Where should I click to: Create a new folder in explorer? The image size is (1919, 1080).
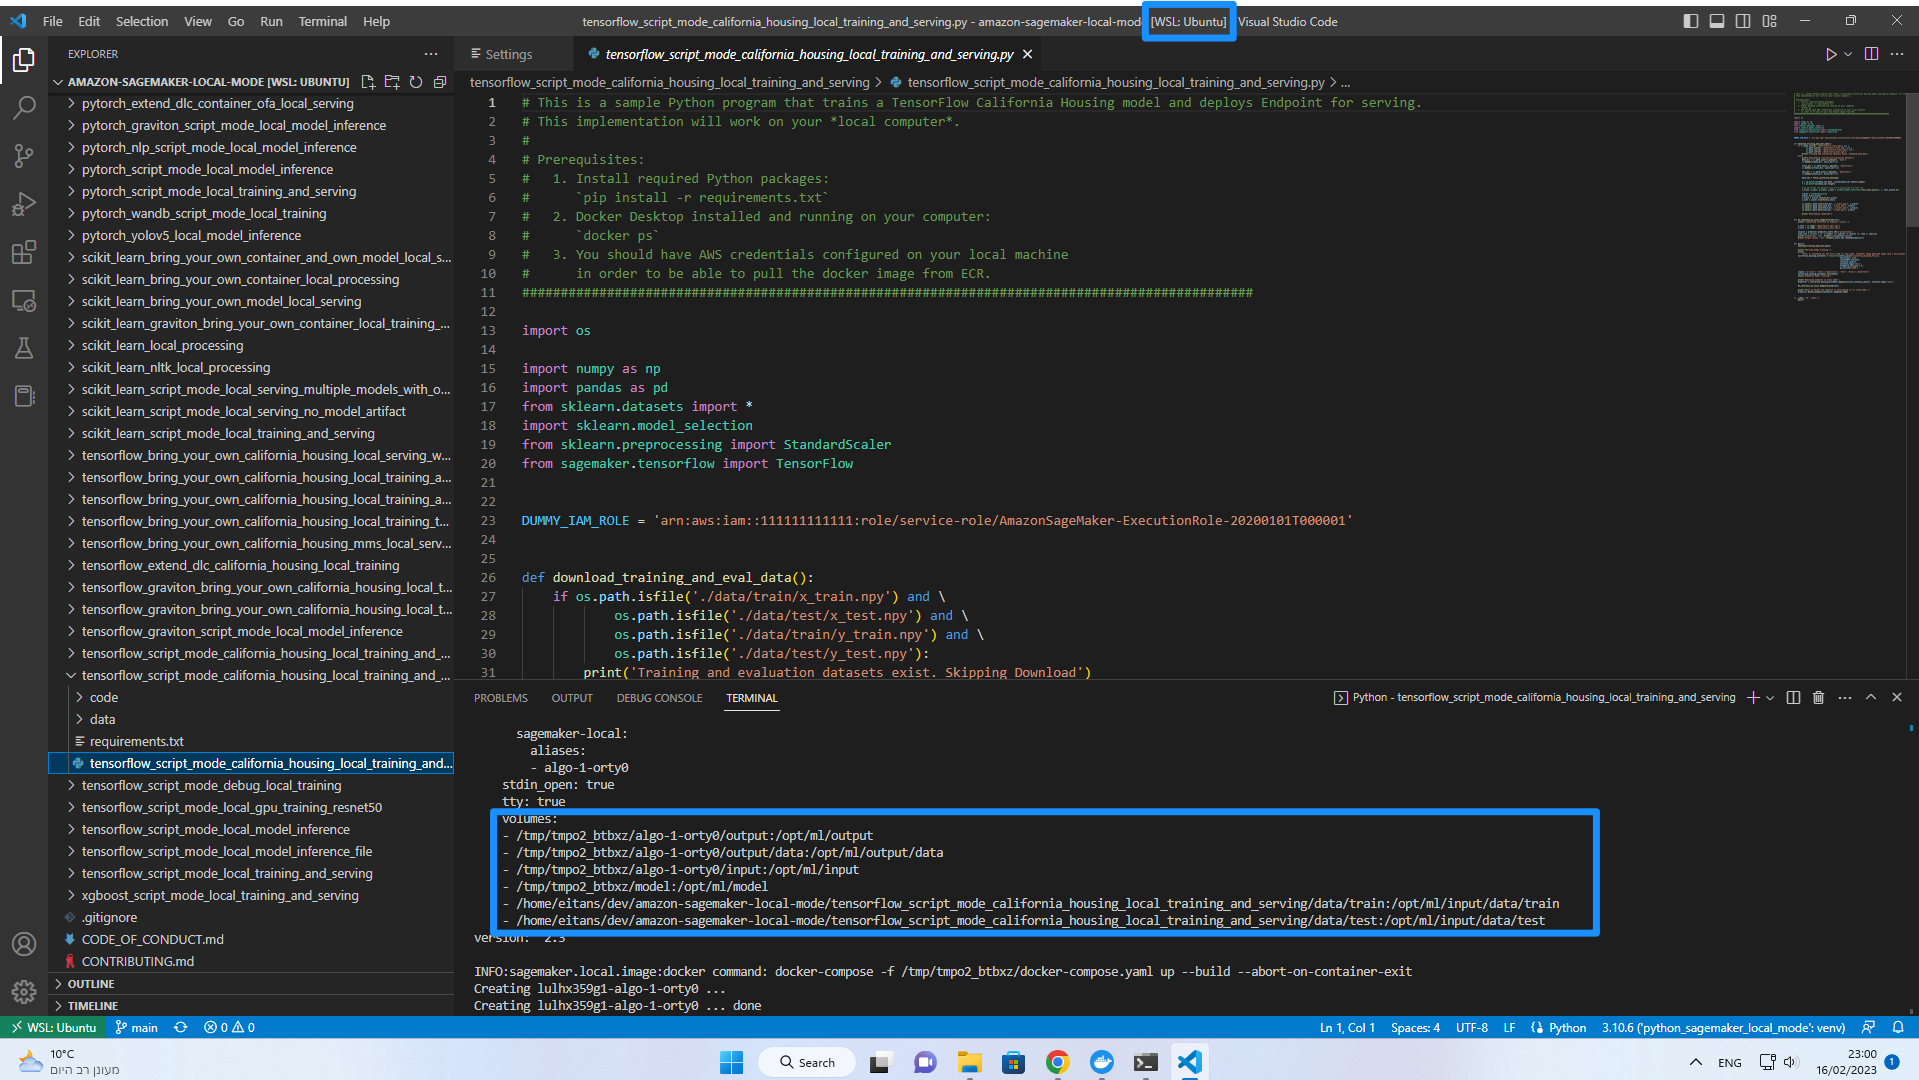click(392, 82)
